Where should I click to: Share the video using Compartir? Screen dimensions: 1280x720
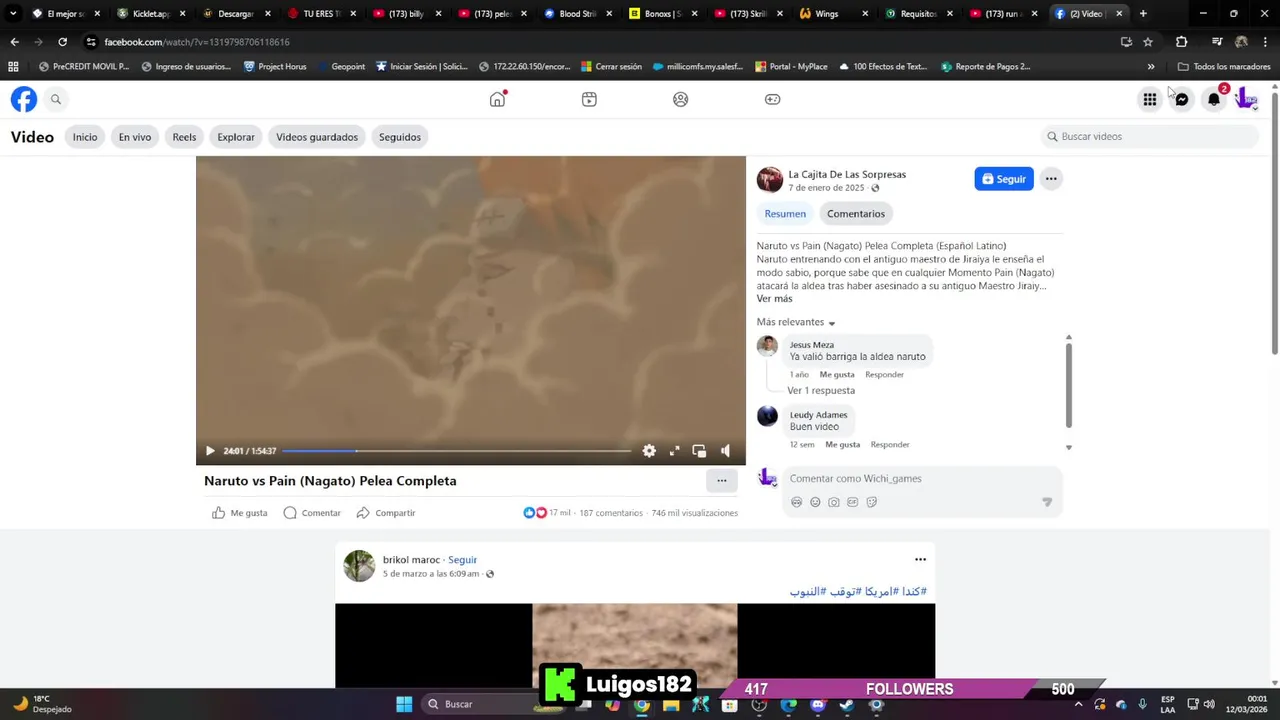[385, 513]
